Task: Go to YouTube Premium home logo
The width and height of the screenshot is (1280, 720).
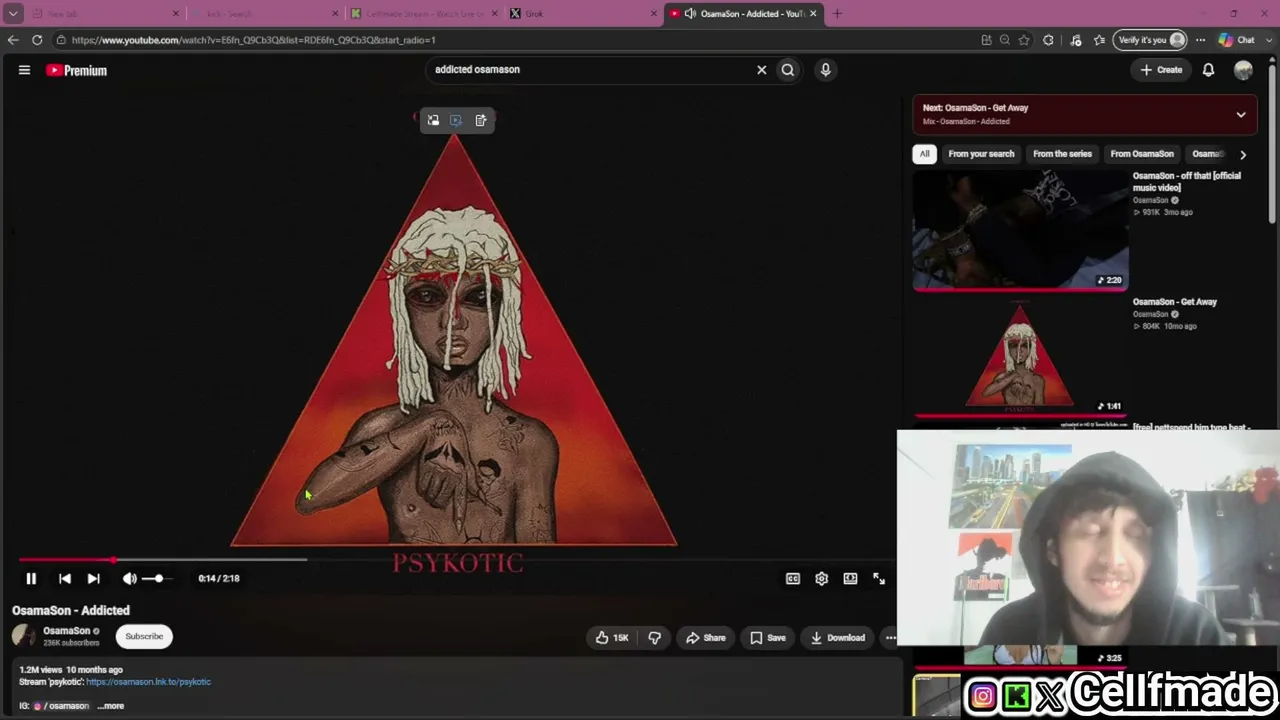Action: 76,70
